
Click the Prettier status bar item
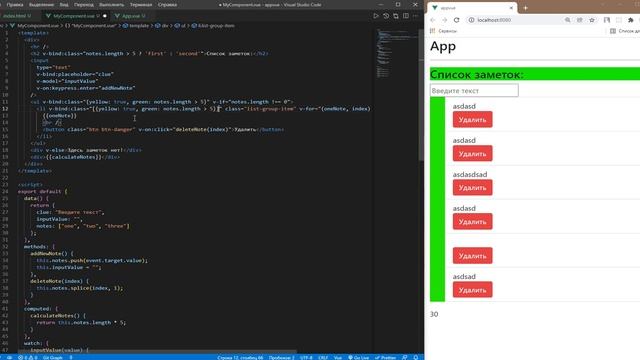[x=385, y=357]
